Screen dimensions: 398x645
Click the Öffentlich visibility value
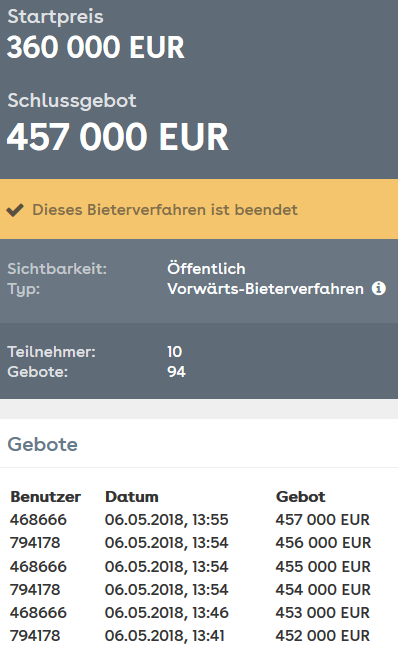pyautogui.click(x=206, y=269)
